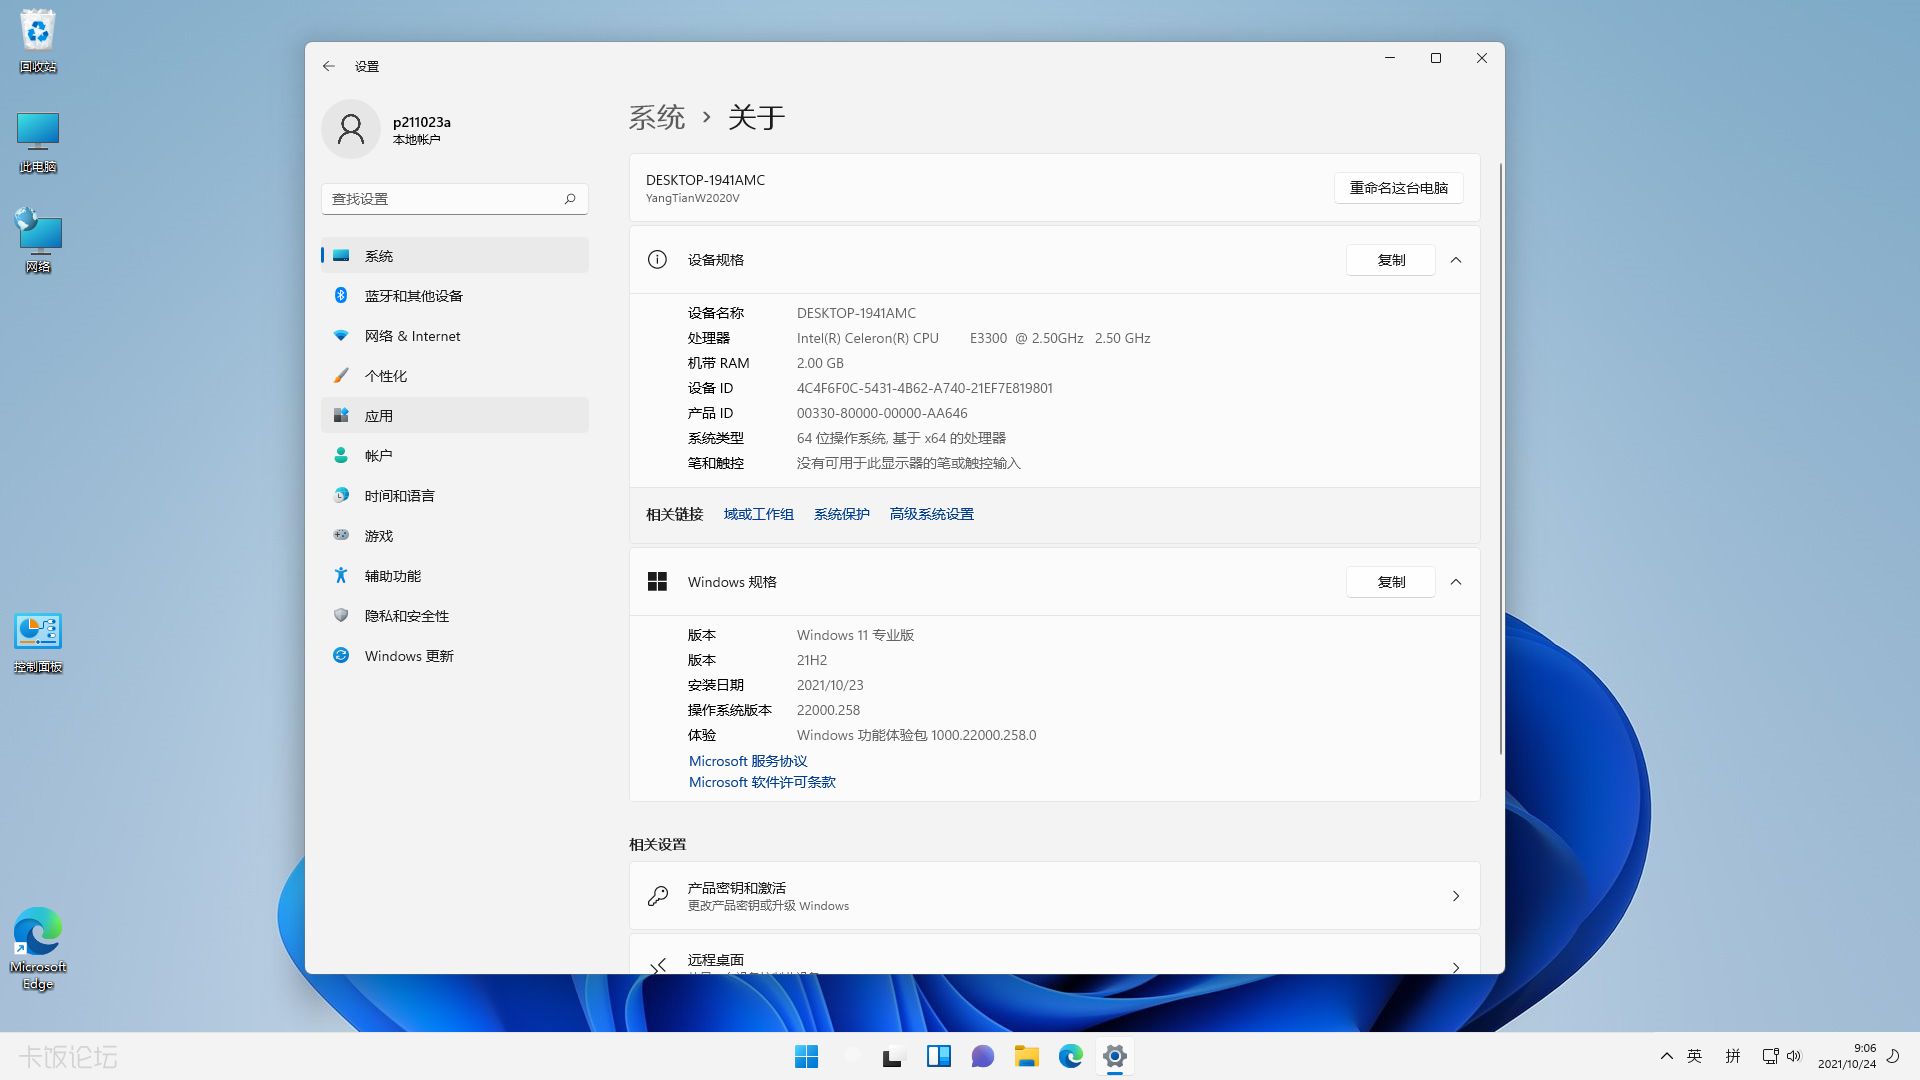Open 回收站 on desktop

[x=38, y=41]
